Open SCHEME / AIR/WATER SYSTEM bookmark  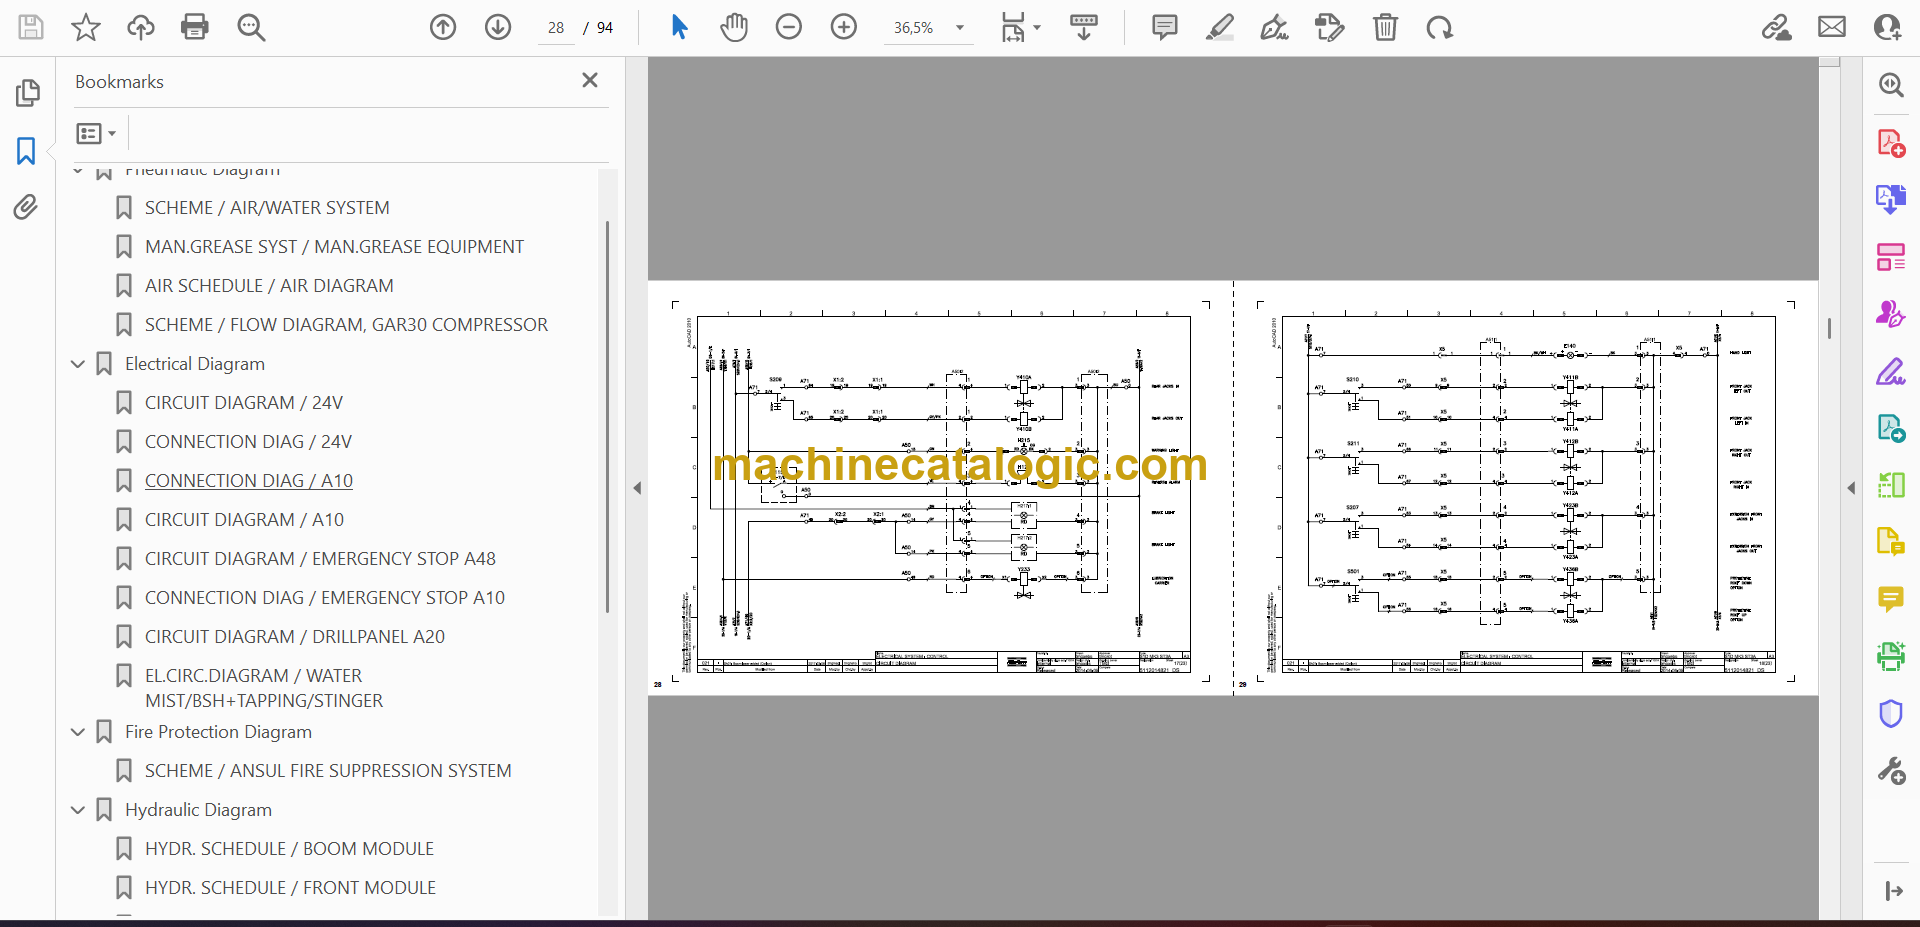coord(267,208)
